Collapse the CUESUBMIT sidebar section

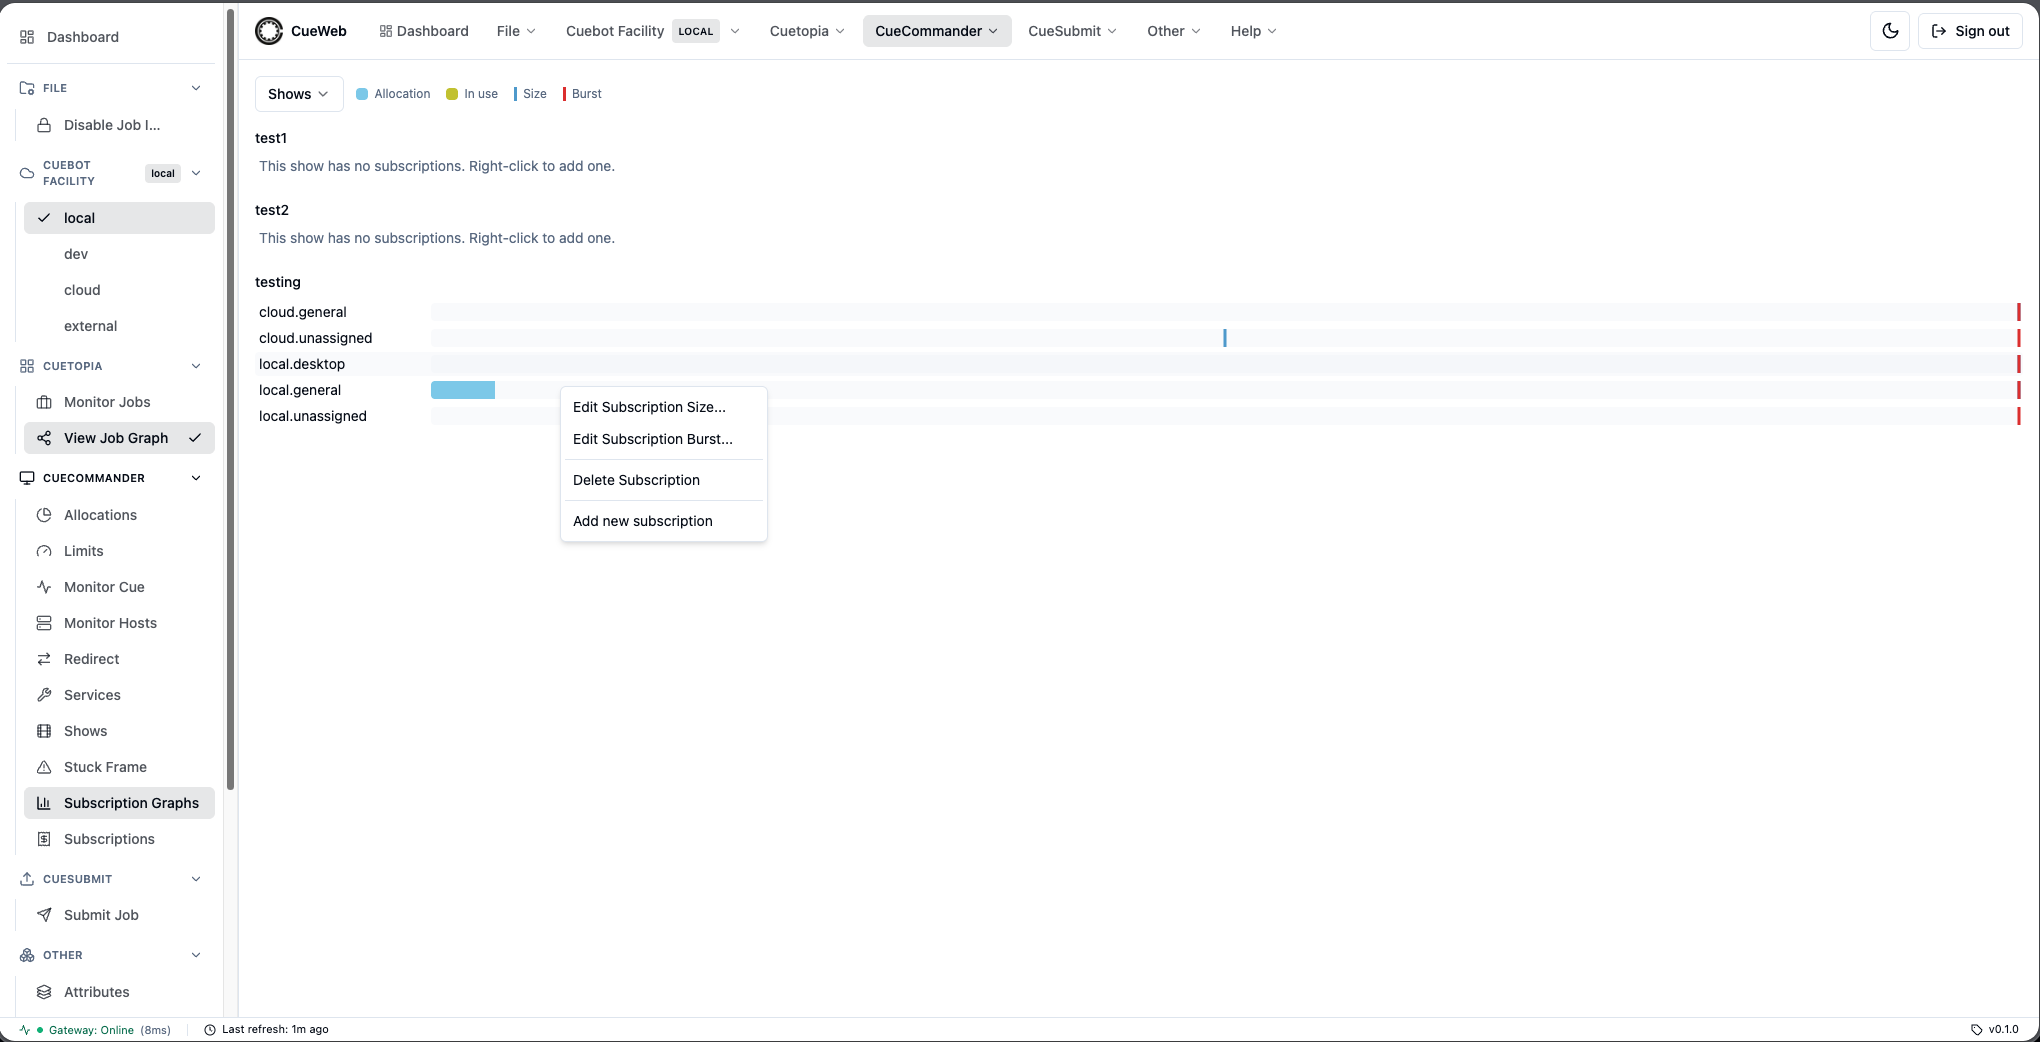pyautogui.click(x=196, y=879)
